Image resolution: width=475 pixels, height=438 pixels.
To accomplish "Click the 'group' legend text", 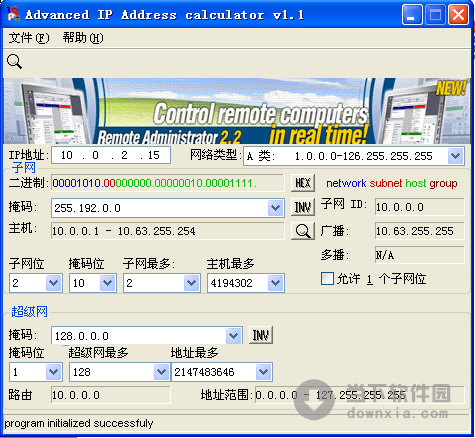I will point(443,184).
